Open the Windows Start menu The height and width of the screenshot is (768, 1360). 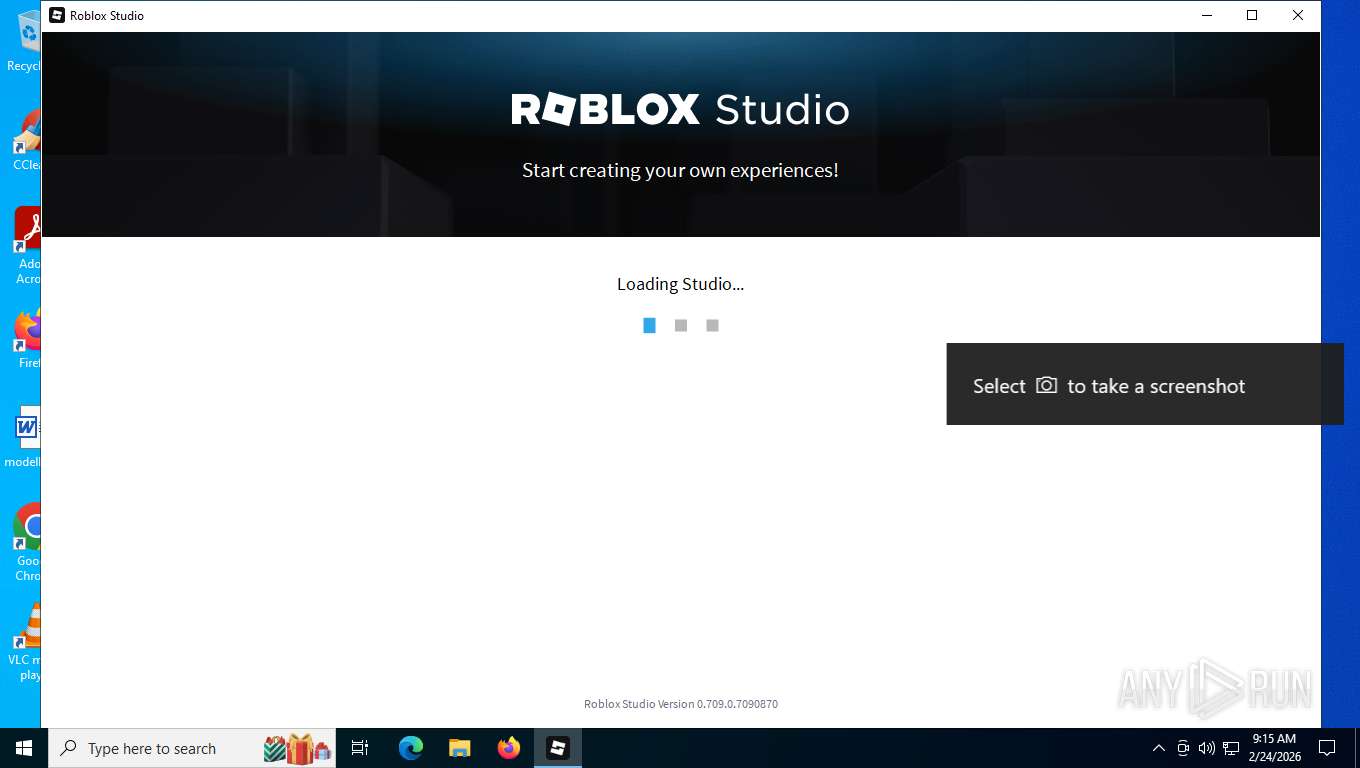coord(24,748)
